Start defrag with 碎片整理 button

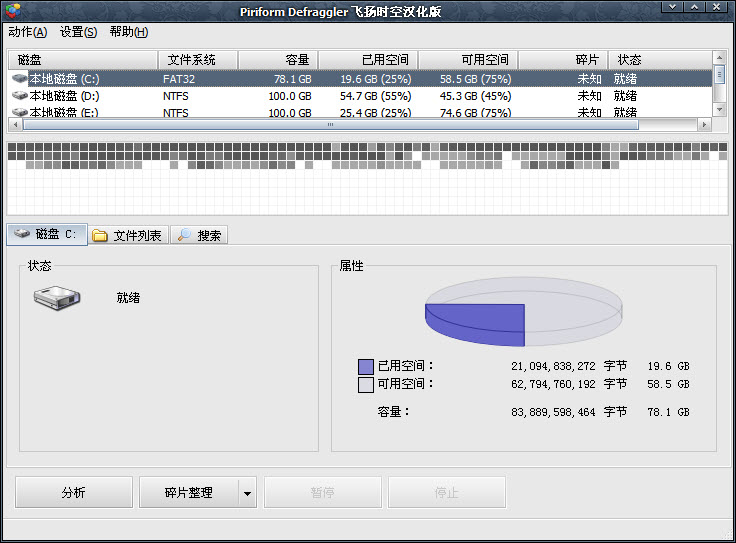[187, 493]
